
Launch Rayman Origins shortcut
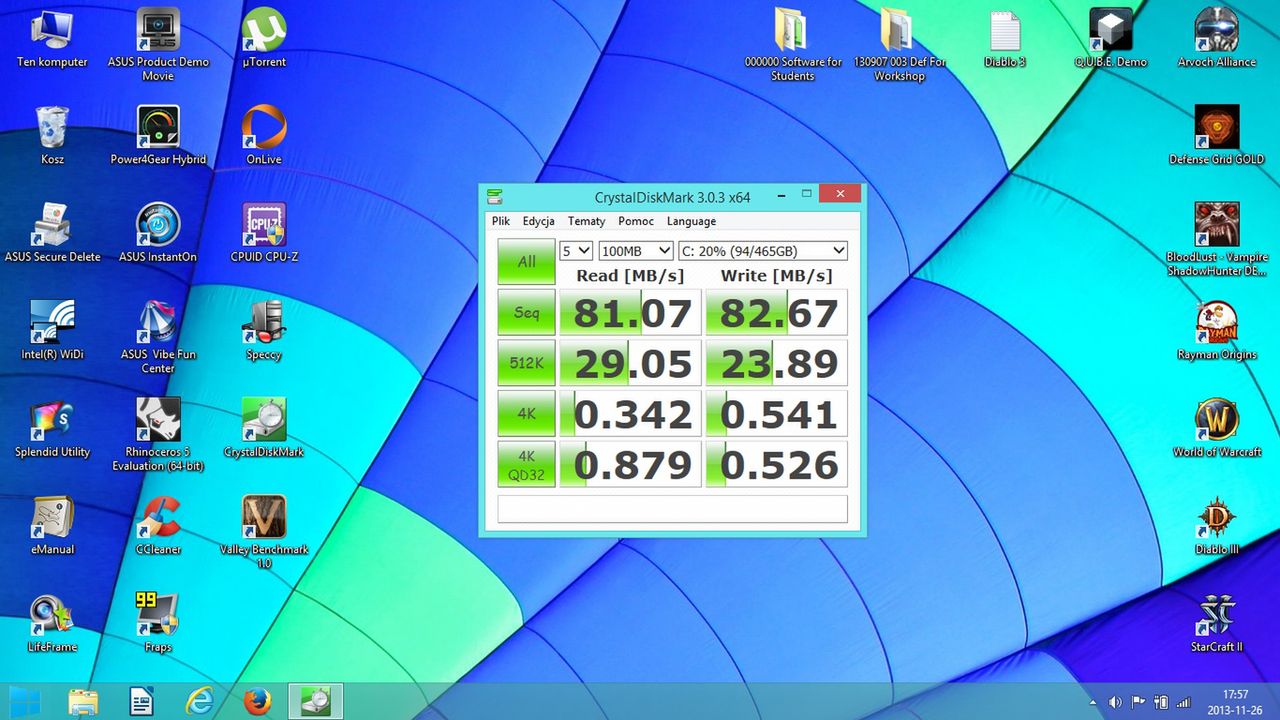[1217, 331]
